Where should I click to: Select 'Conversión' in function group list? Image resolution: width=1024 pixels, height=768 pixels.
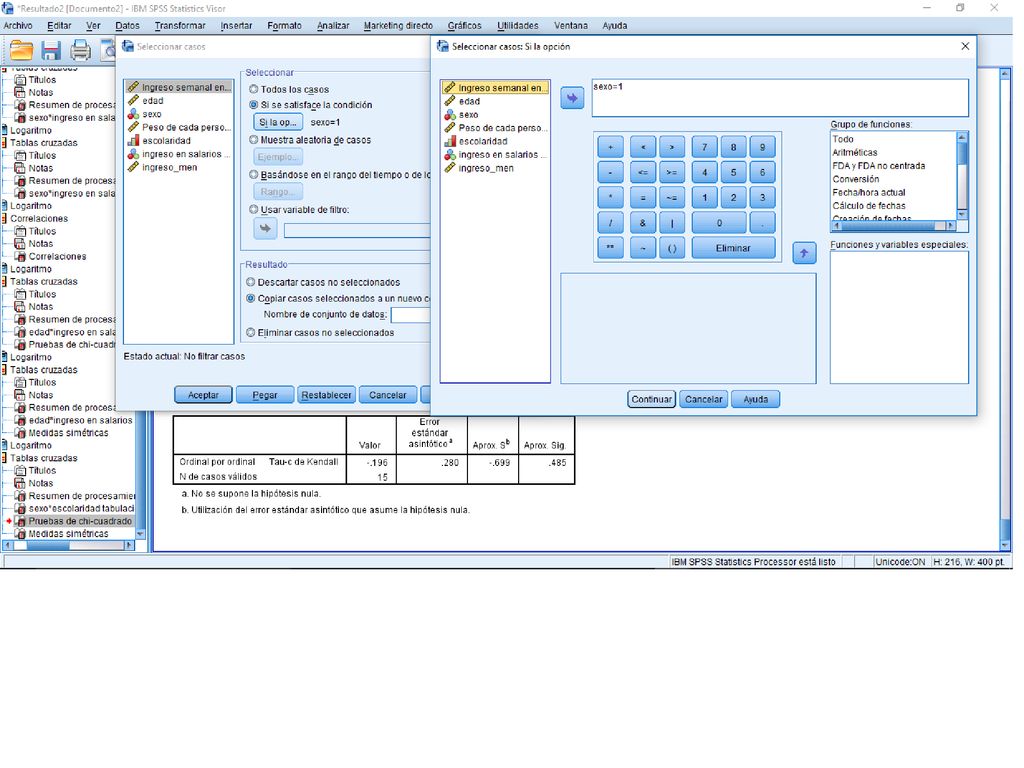coord(856,179)
